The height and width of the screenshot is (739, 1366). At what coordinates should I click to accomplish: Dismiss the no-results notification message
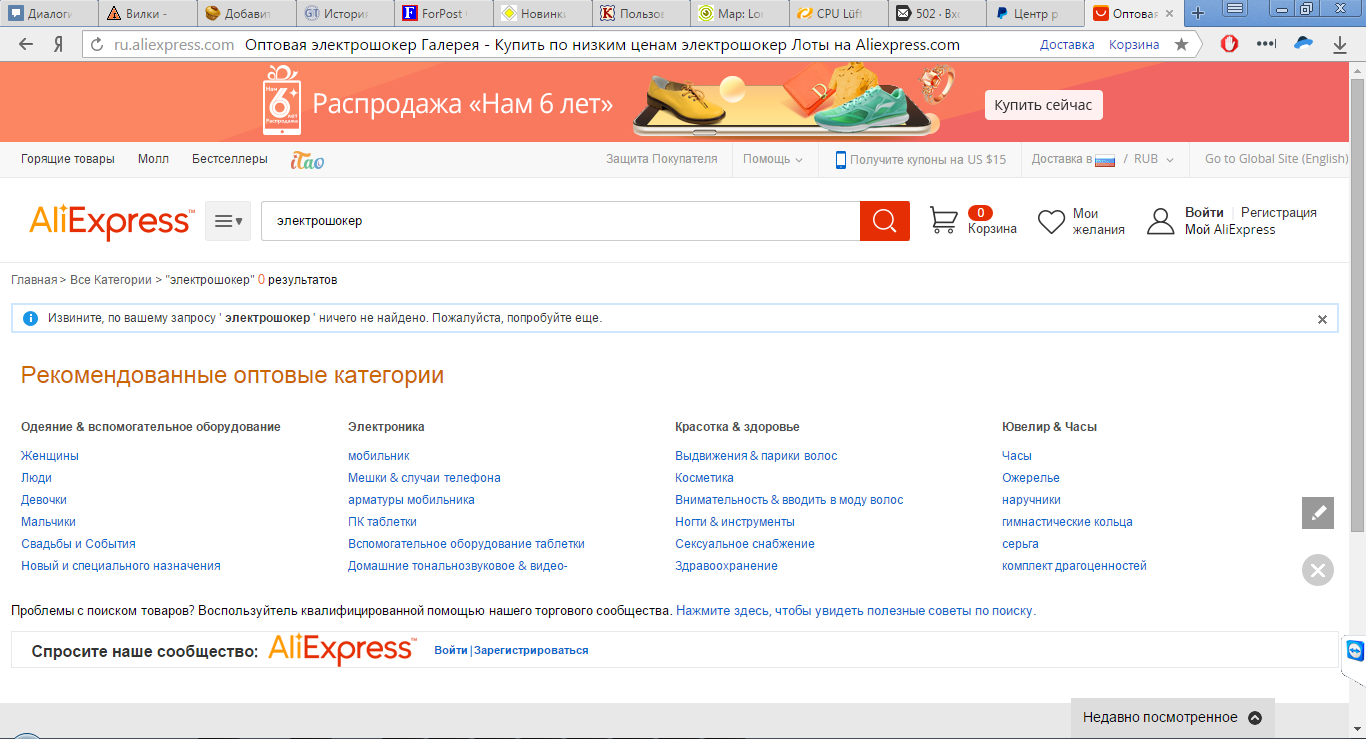tap(1322, 319)
